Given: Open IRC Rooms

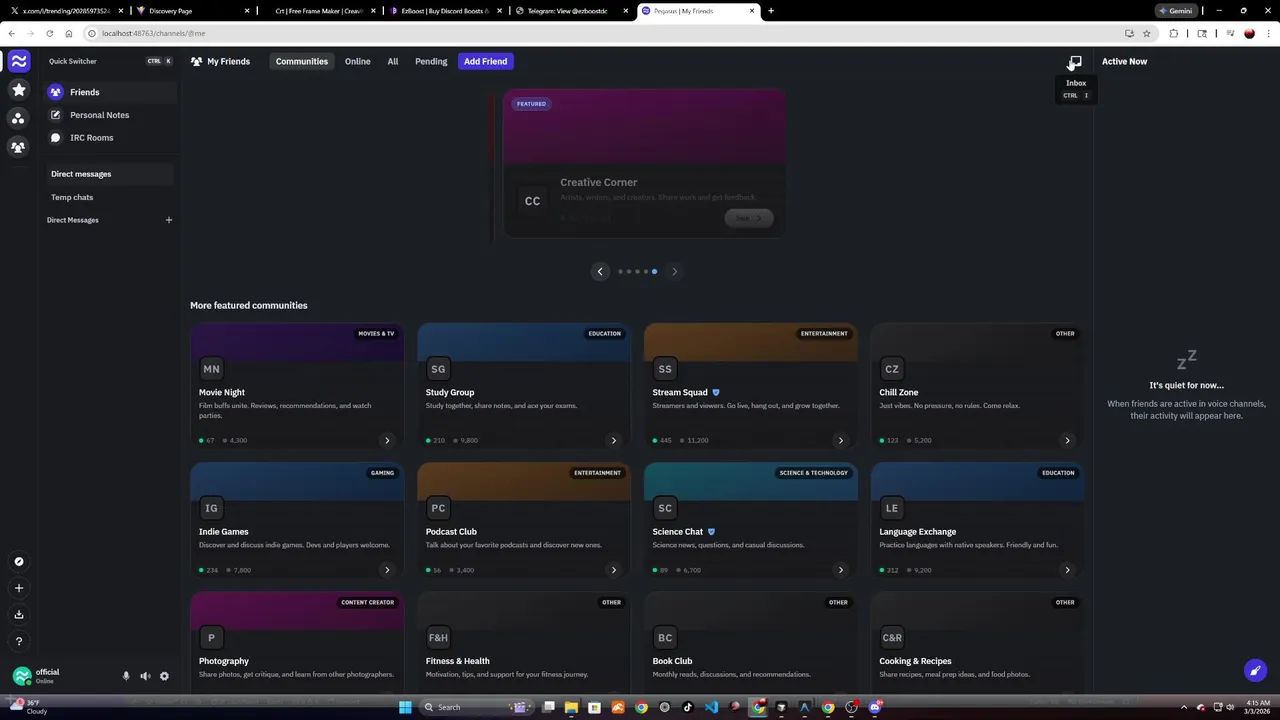Looking at the screenshot, I should [111, 138].
